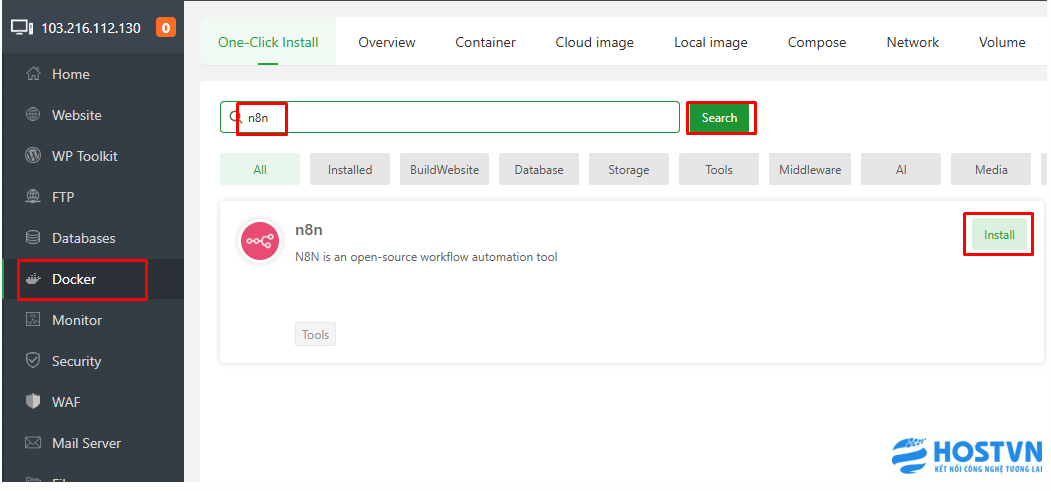The image size is (1051, 491).
Task: Open Databases section
Action: click(x=92, y=238)
